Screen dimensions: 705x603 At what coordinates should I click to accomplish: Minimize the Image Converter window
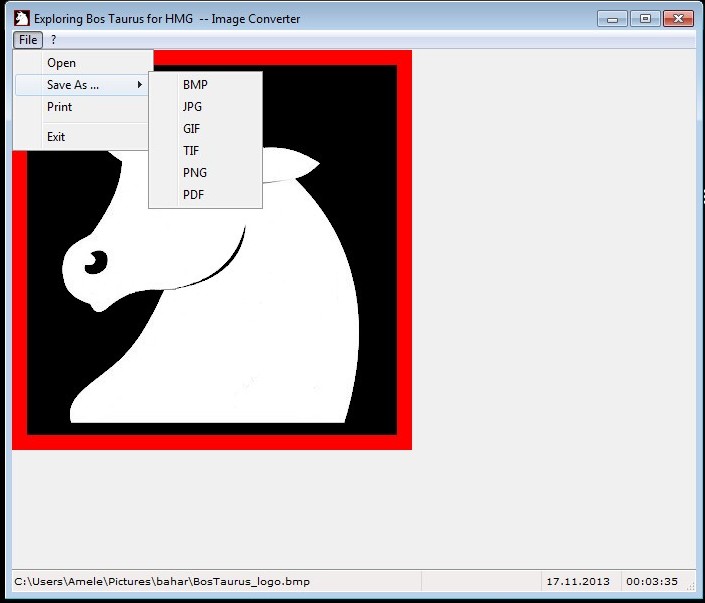(x=612, y=19)
